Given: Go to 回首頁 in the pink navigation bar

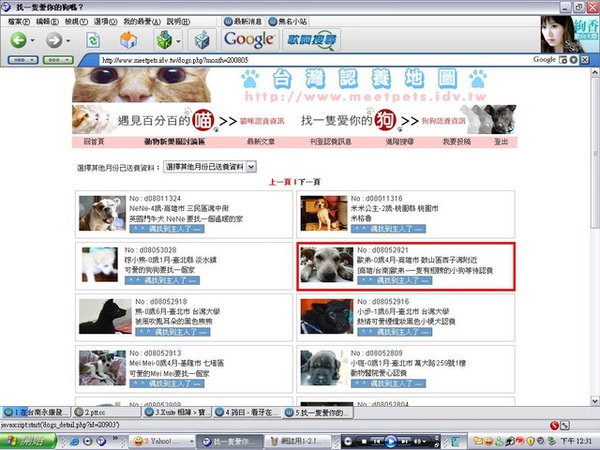Looking at the screenshot, I should pyautogui.click(x=94, y=142).
